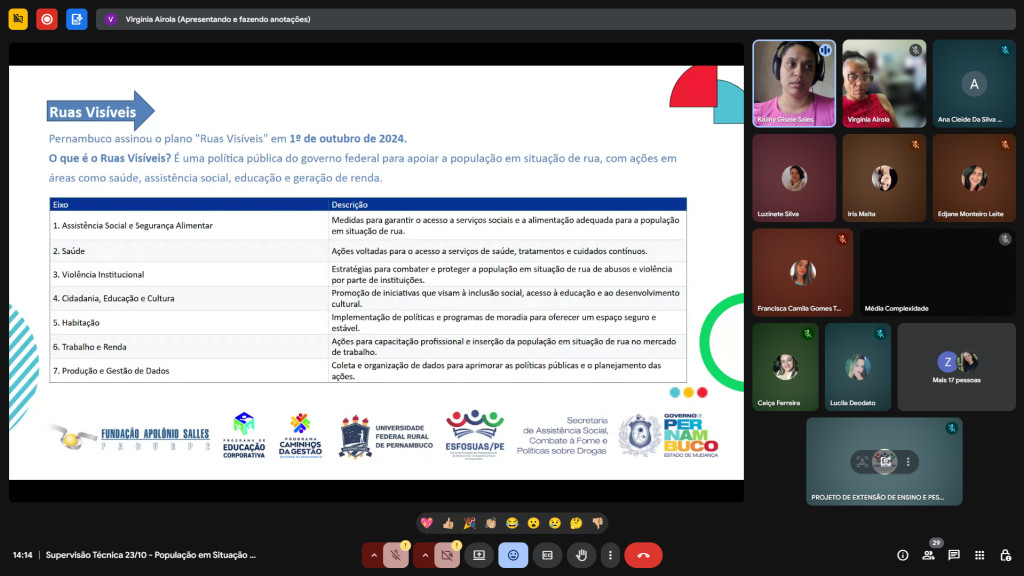Hide the emoji reactions bar
1024x576 pixels.
point(513,555)
